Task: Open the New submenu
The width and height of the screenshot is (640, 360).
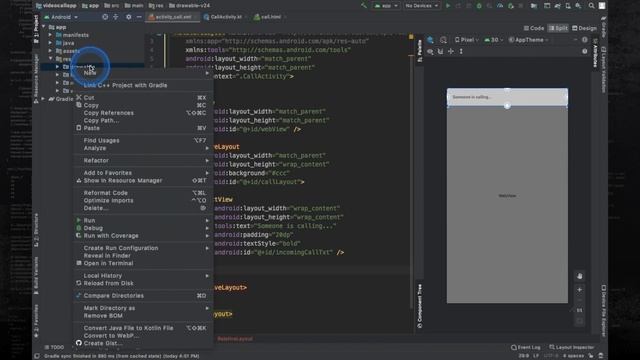Action: [143, 73]
